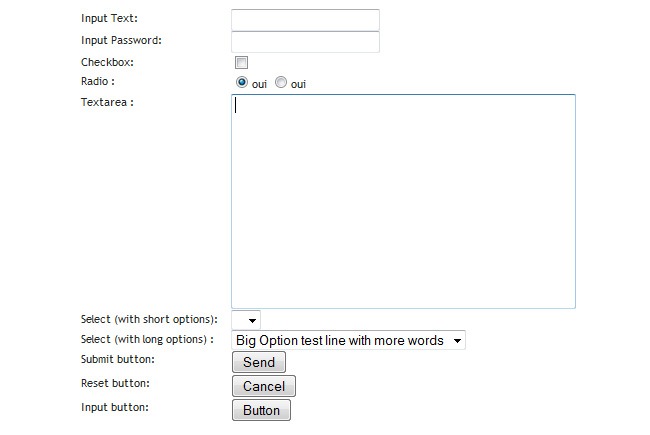Click the 'Checkbox:' label text

[x=107, y=63]
